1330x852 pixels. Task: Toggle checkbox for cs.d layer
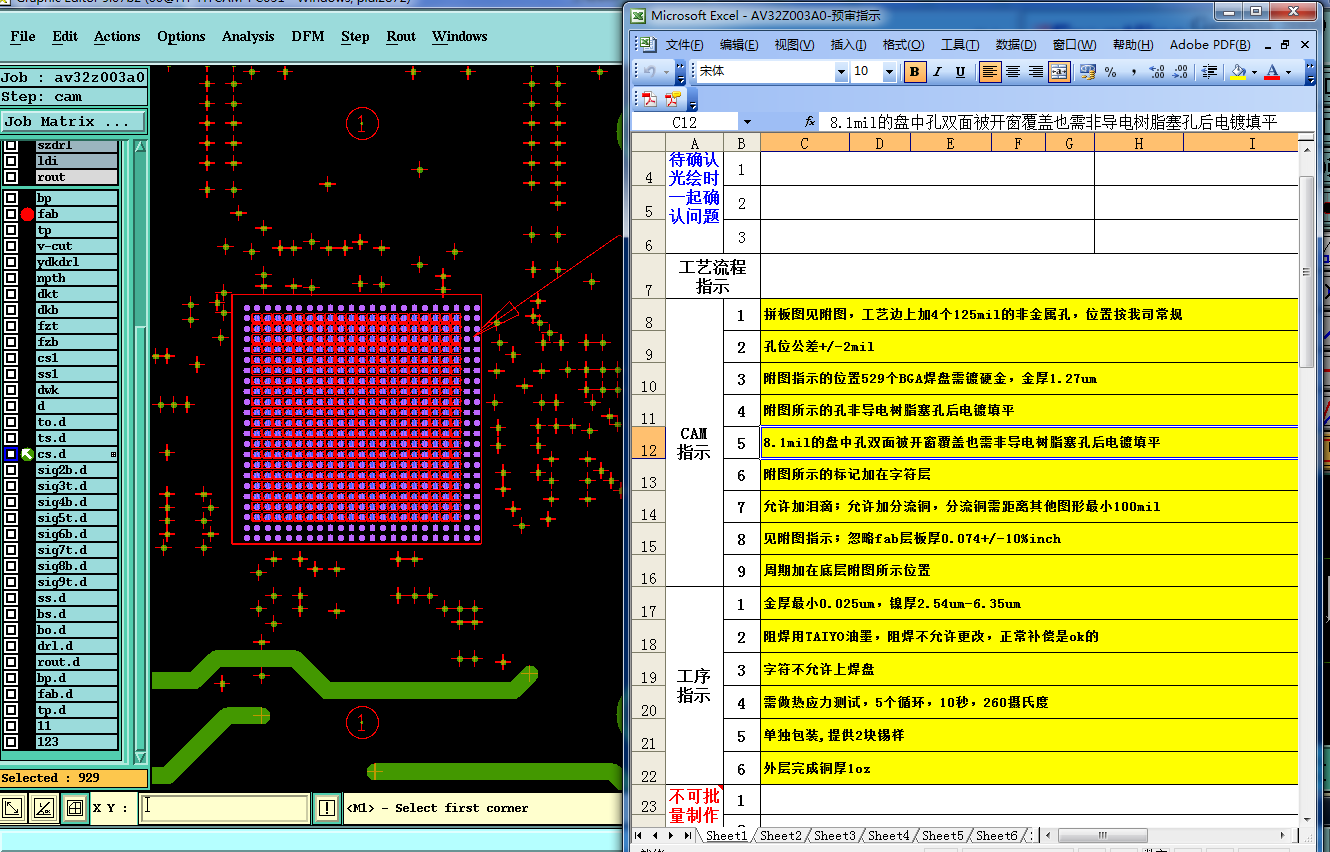pyautogui.click(x=11, y=454)
